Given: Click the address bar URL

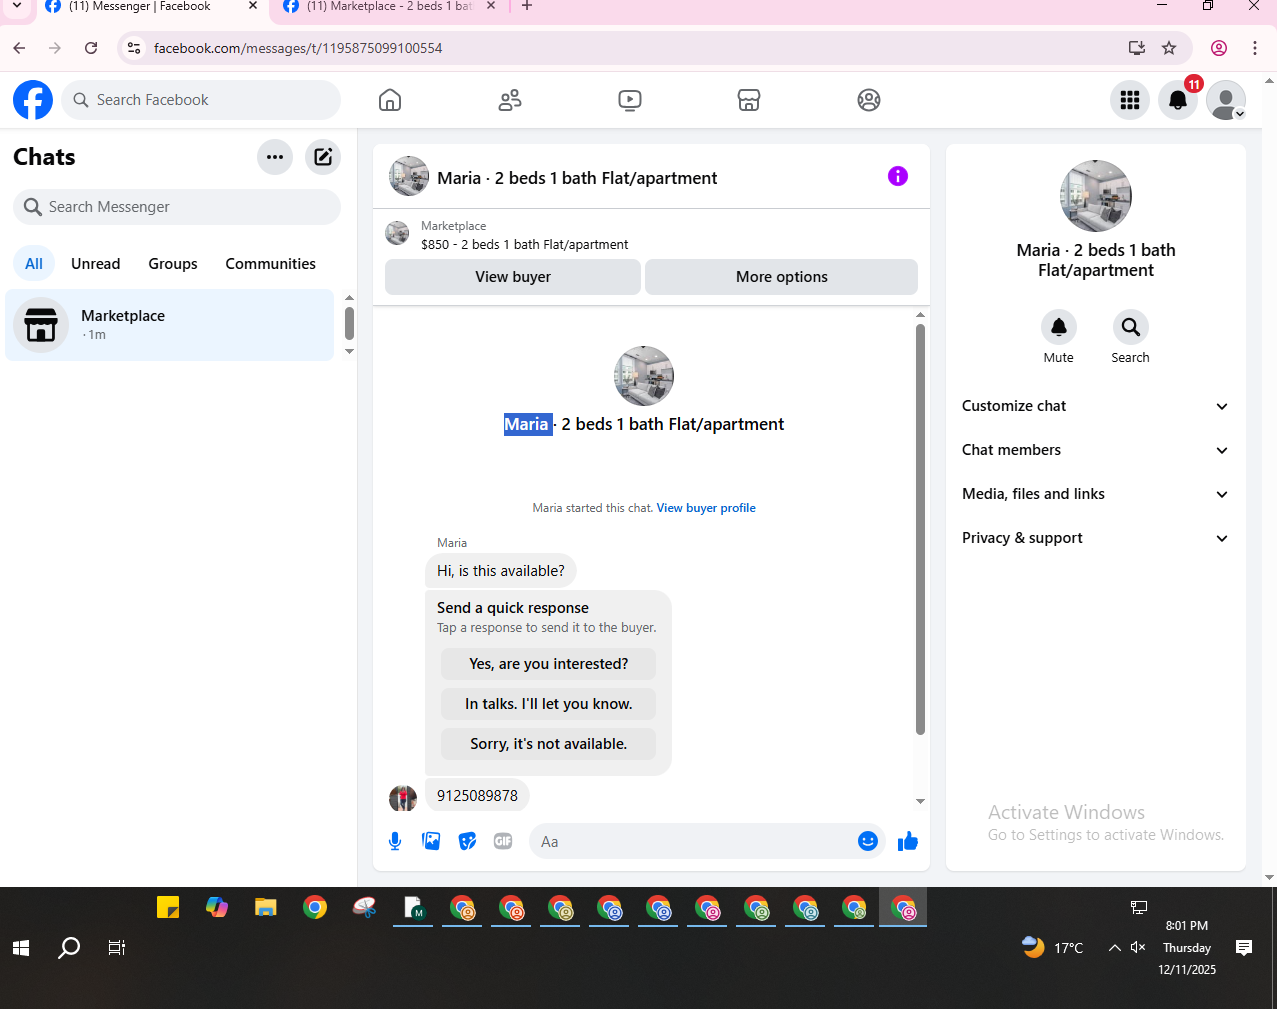Looking at the screenshot, I should [298, 48].
